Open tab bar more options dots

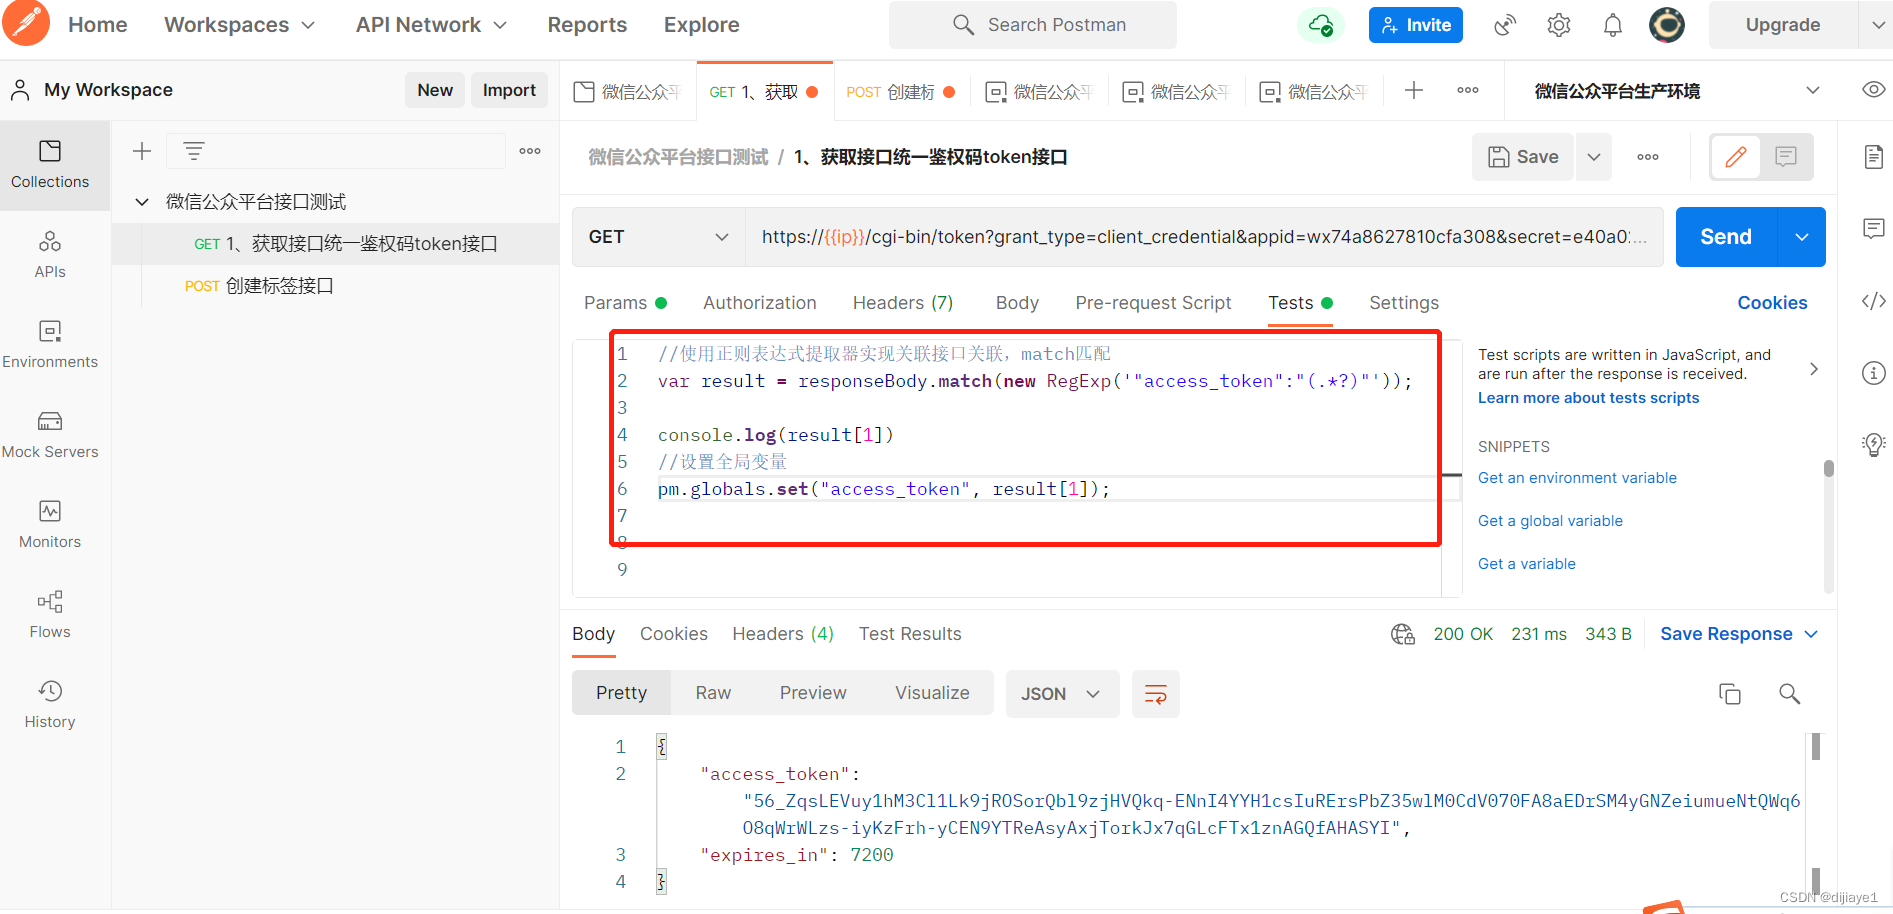click(x=1468, y=91)
